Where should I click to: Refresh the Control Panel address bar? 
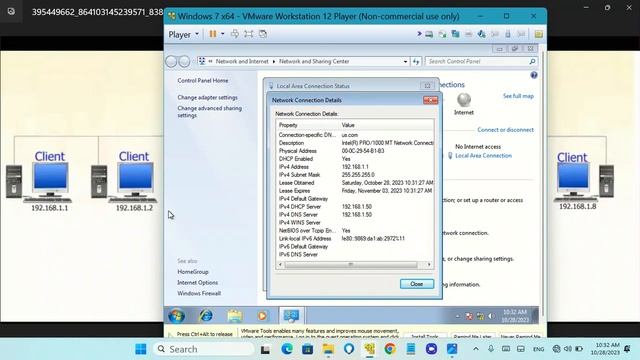416,62
